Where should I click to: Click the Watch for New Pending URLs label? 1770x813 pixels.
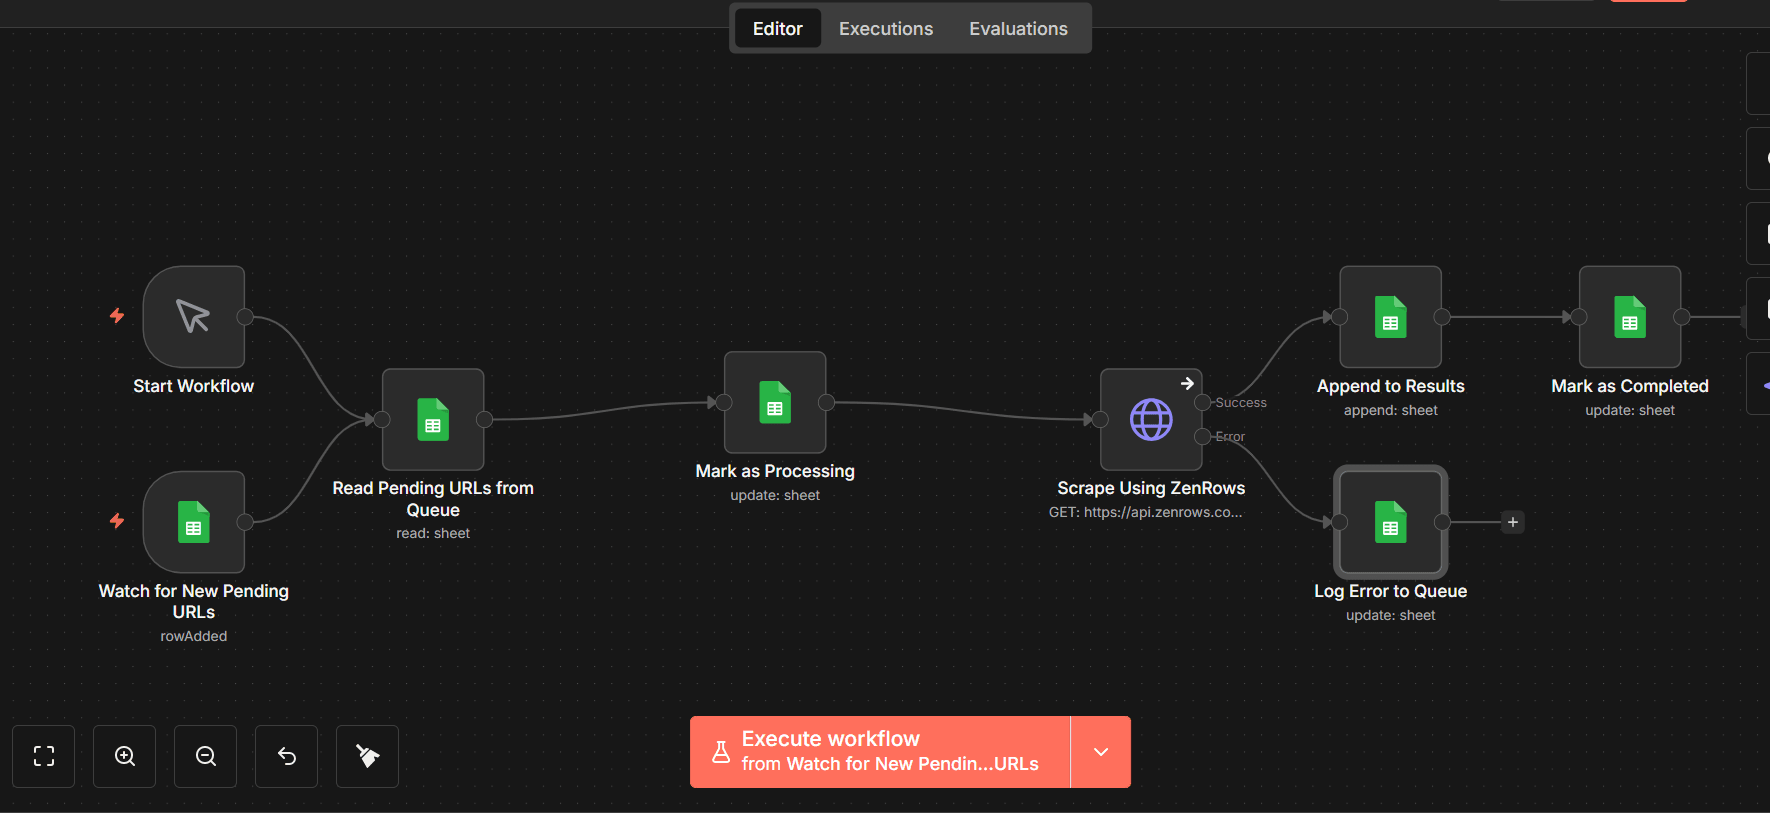[194, 601]
